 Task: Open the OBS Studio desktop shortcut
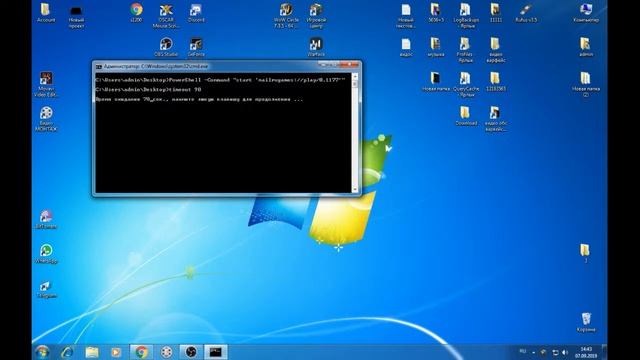[166, 47]
